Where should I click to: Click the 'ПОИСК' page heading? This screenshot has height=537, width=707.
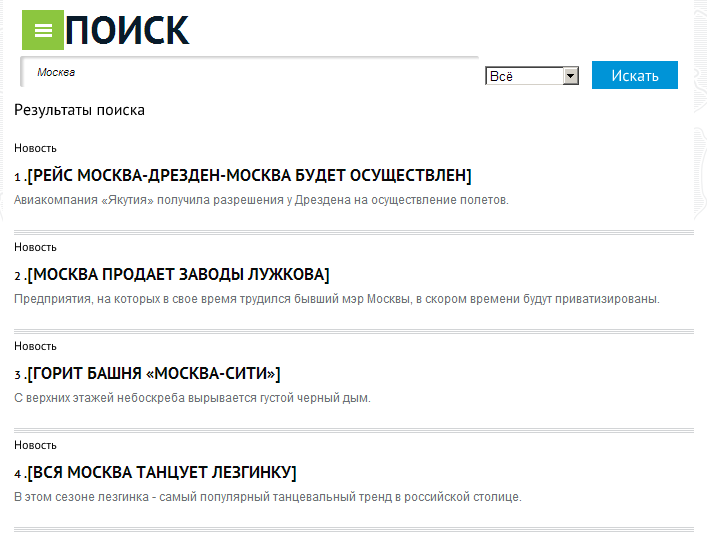click(127, 30)
